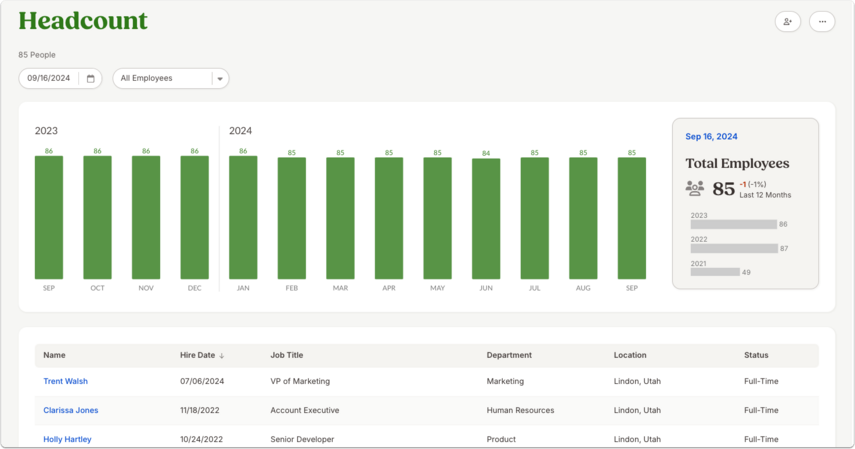The height and width of the screenshot is (449, 855).
Task: Click the add employee icon button
Action: click(787, 22)
